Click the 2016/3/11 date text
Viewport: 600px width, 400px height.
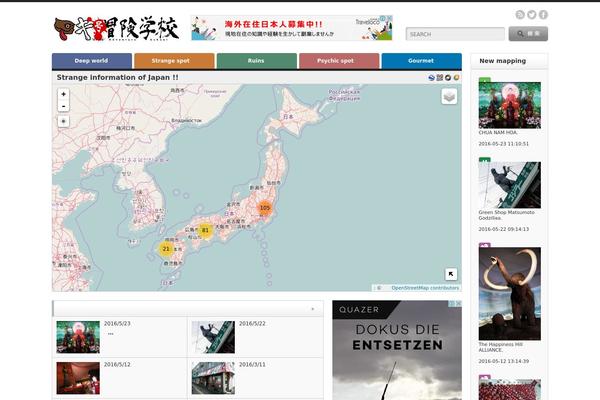click(252, 364)
